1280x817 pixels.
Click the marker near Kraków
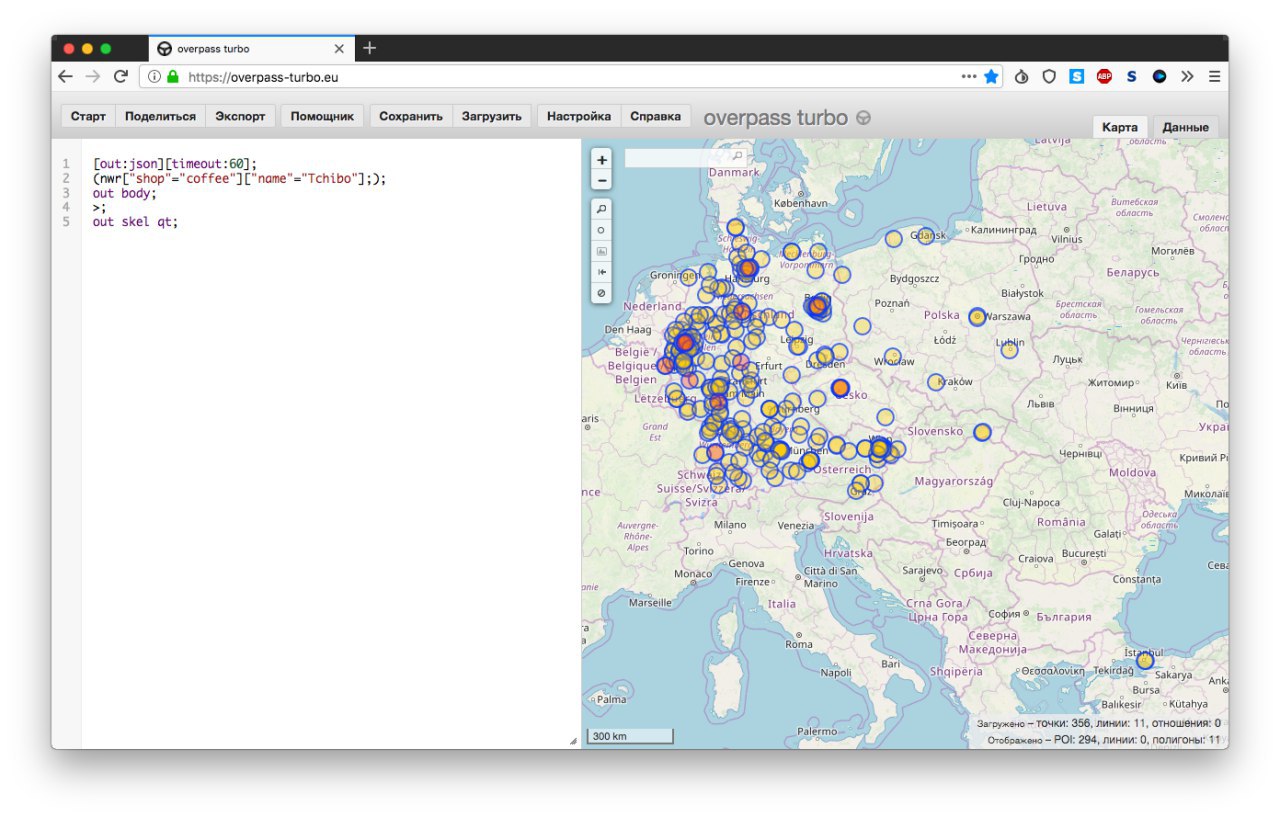pos(936,382)
